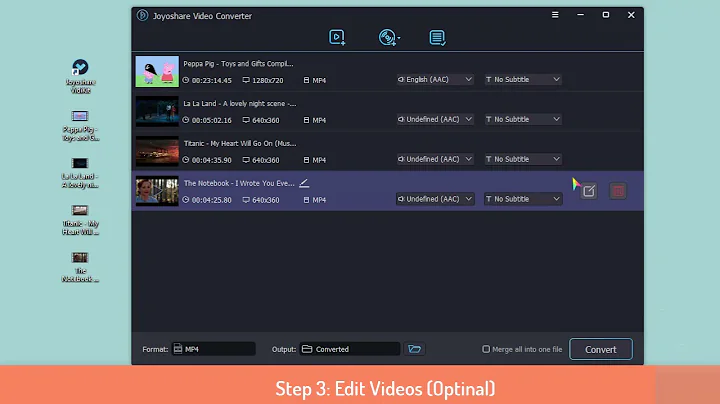Image resolution: width=720 pixels, height=404 pixels.
Task: Open subtitle dropdown for La La Land
Action: click(523, 119)
